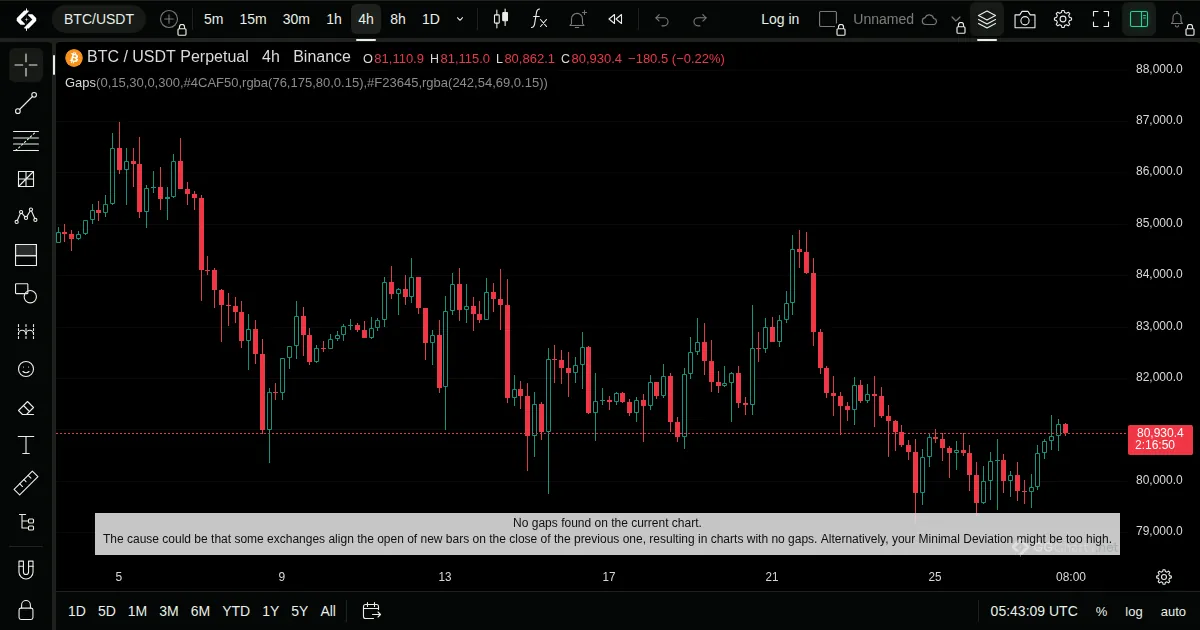Screen dimensions: 1200x630
Task: Select the trend line drawing tool
Action: pyautogui.click(x=26, y=103)
